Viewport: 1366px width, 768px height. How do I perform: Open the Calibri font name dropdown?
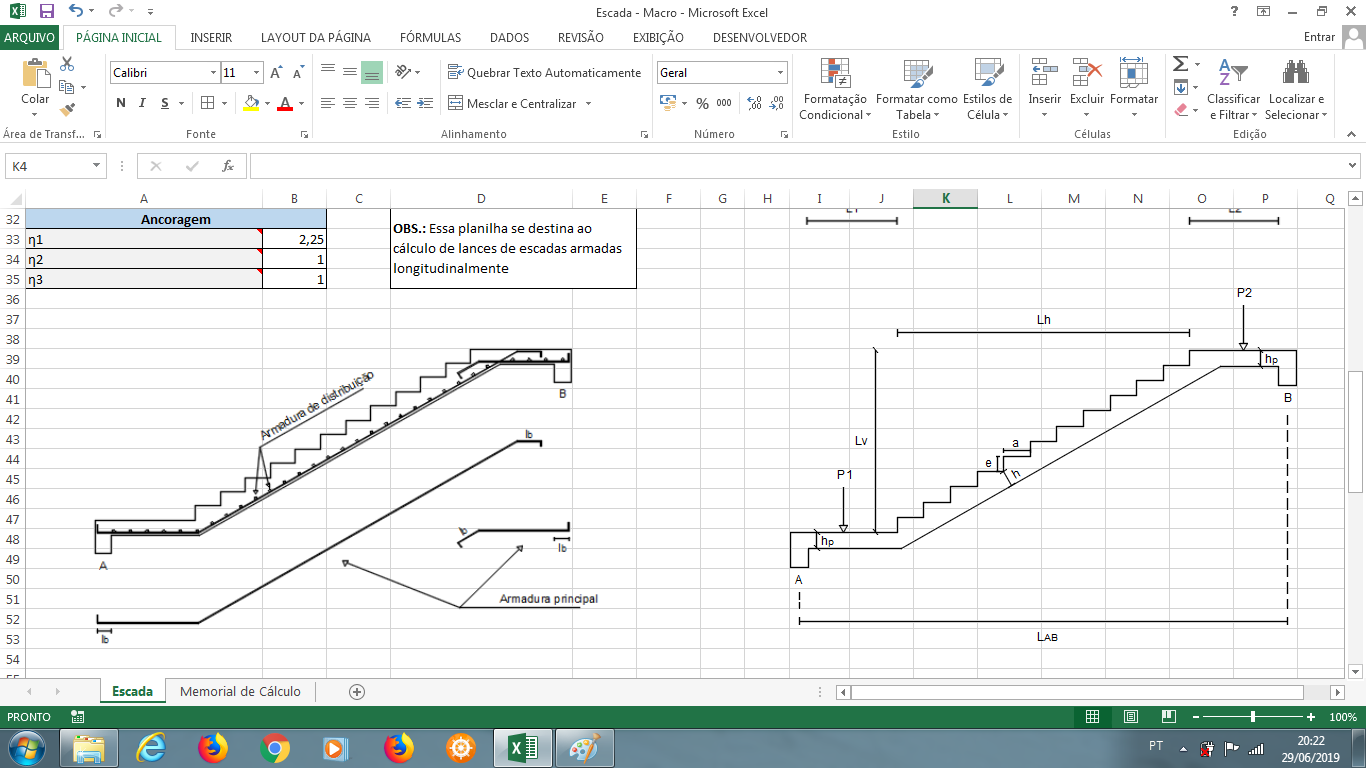click(x=213, y=73)
